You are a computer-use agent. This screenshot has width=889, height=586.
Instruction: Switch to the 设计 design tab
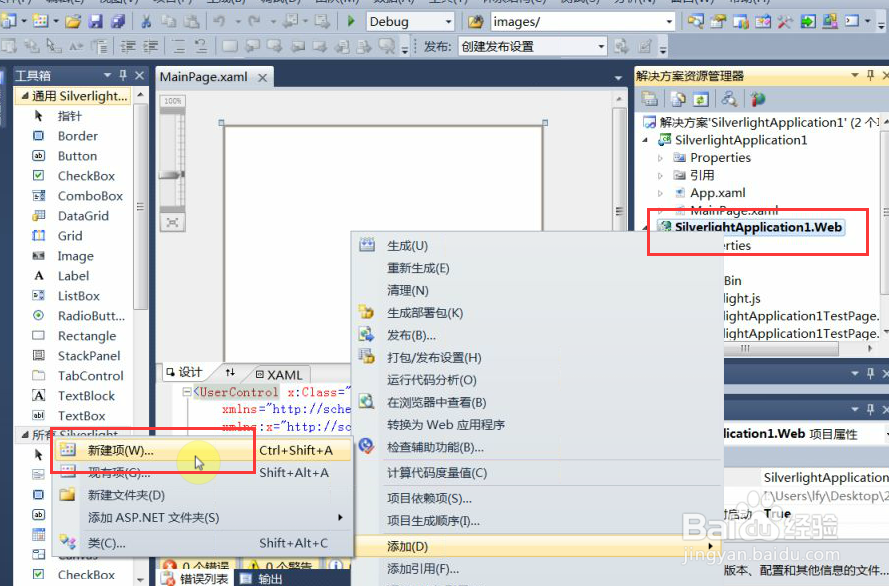click(183, 372)
